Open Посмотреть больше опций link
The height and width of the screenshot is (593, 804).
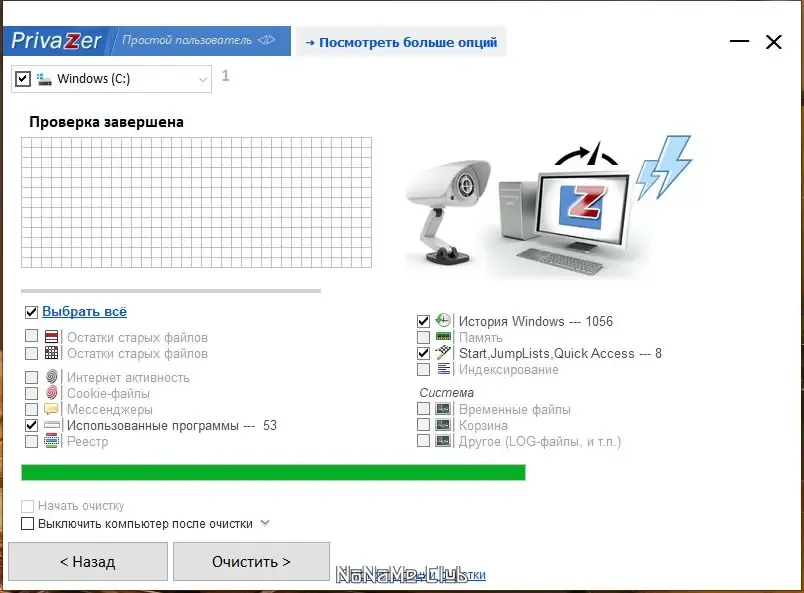tap(401, 42)
